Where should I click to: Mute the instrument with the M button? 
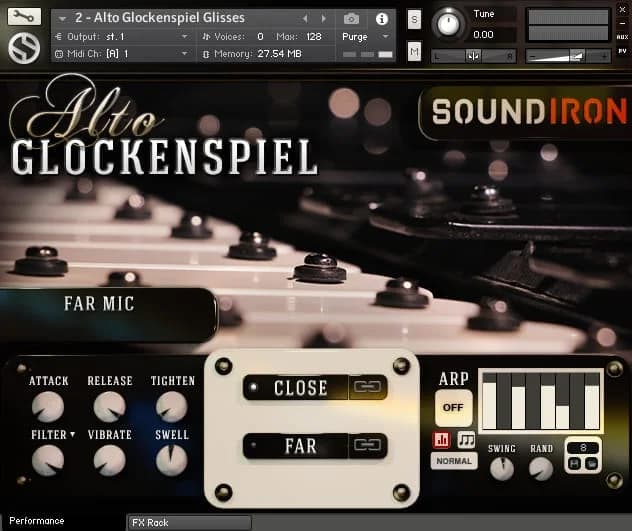[414, 51]
